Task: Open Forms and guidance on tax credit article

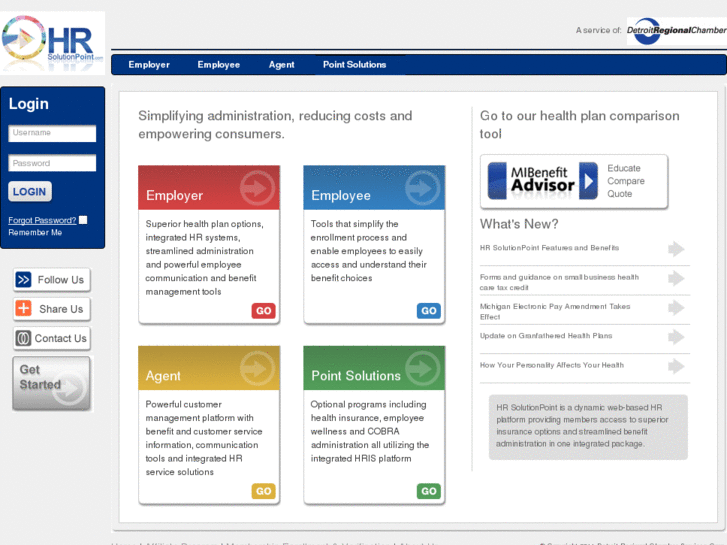Action: pyautogui.click(x=559, y=282)
